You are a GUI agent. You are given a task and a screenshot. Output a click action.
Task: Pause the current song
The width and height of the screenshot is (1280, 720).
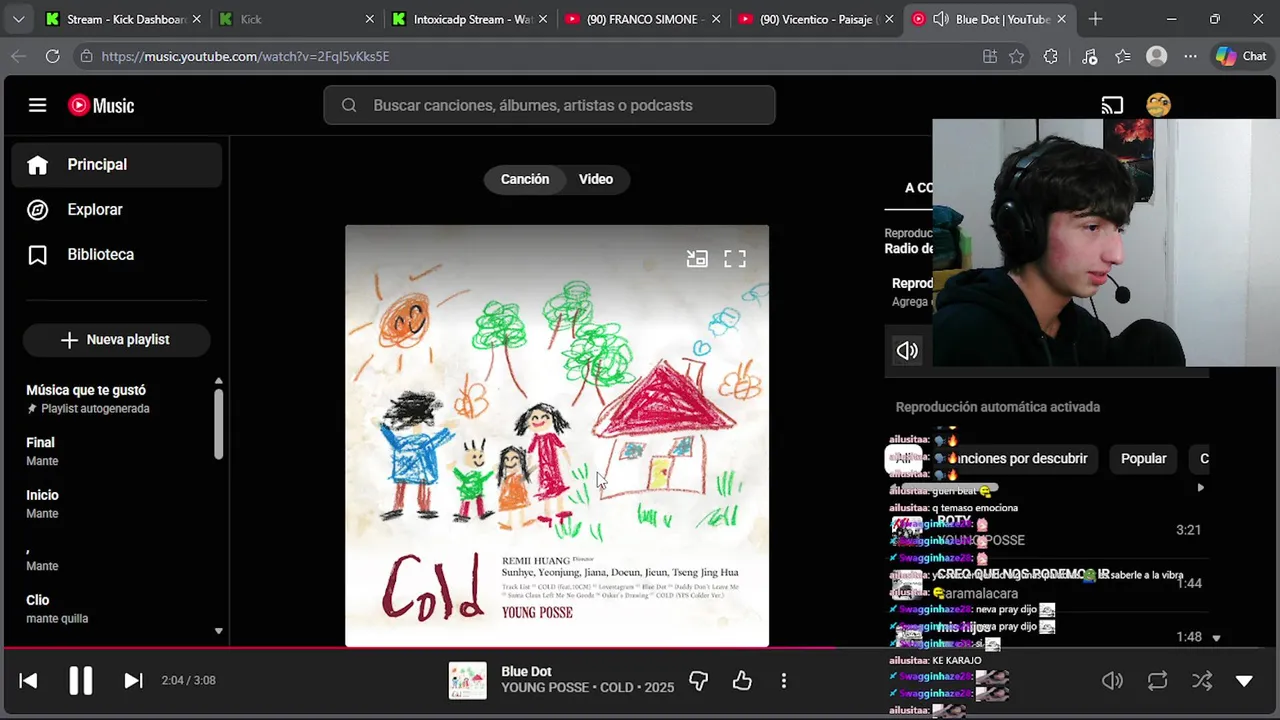(x=80, y=681)
